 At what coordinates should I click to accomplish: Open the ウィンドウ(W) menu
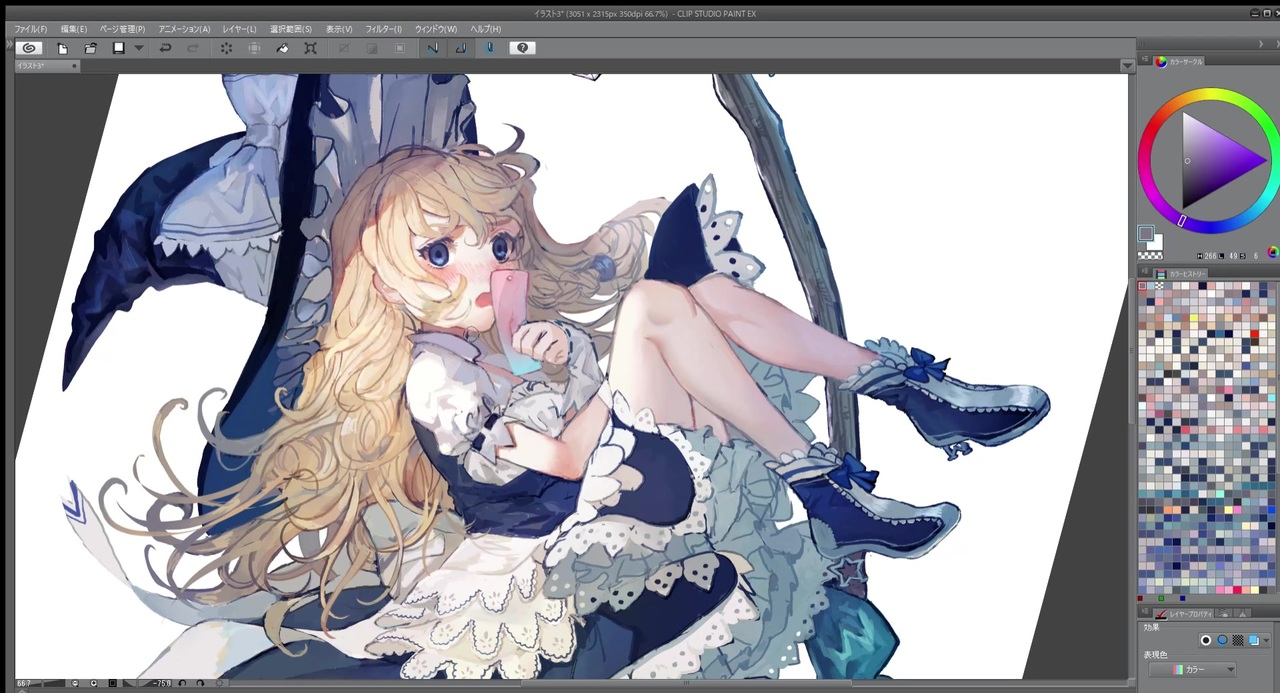coord(436,29)
